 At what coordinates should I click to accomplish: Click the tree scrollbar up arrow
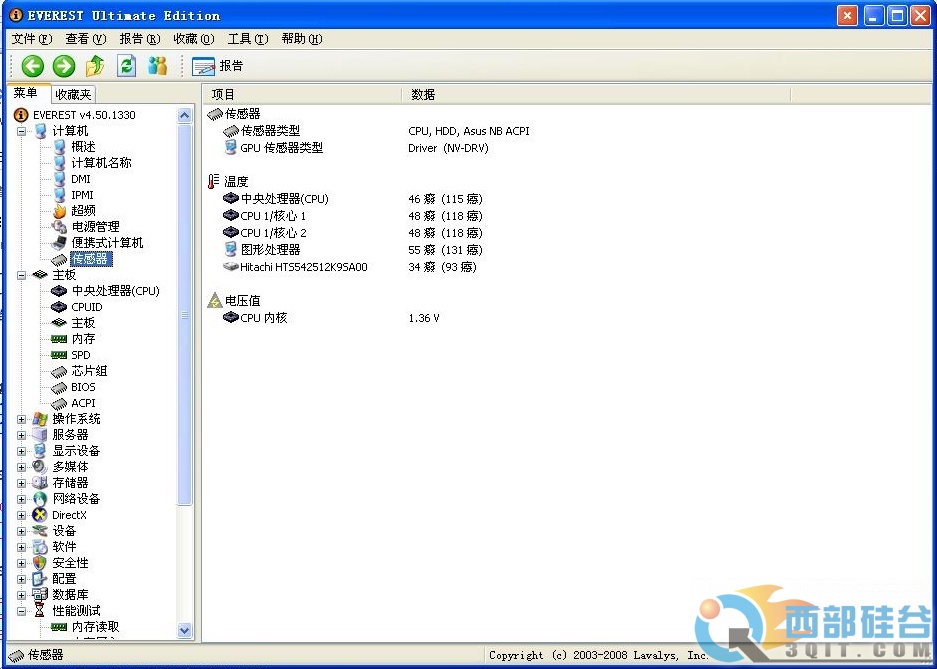[185, 115]
